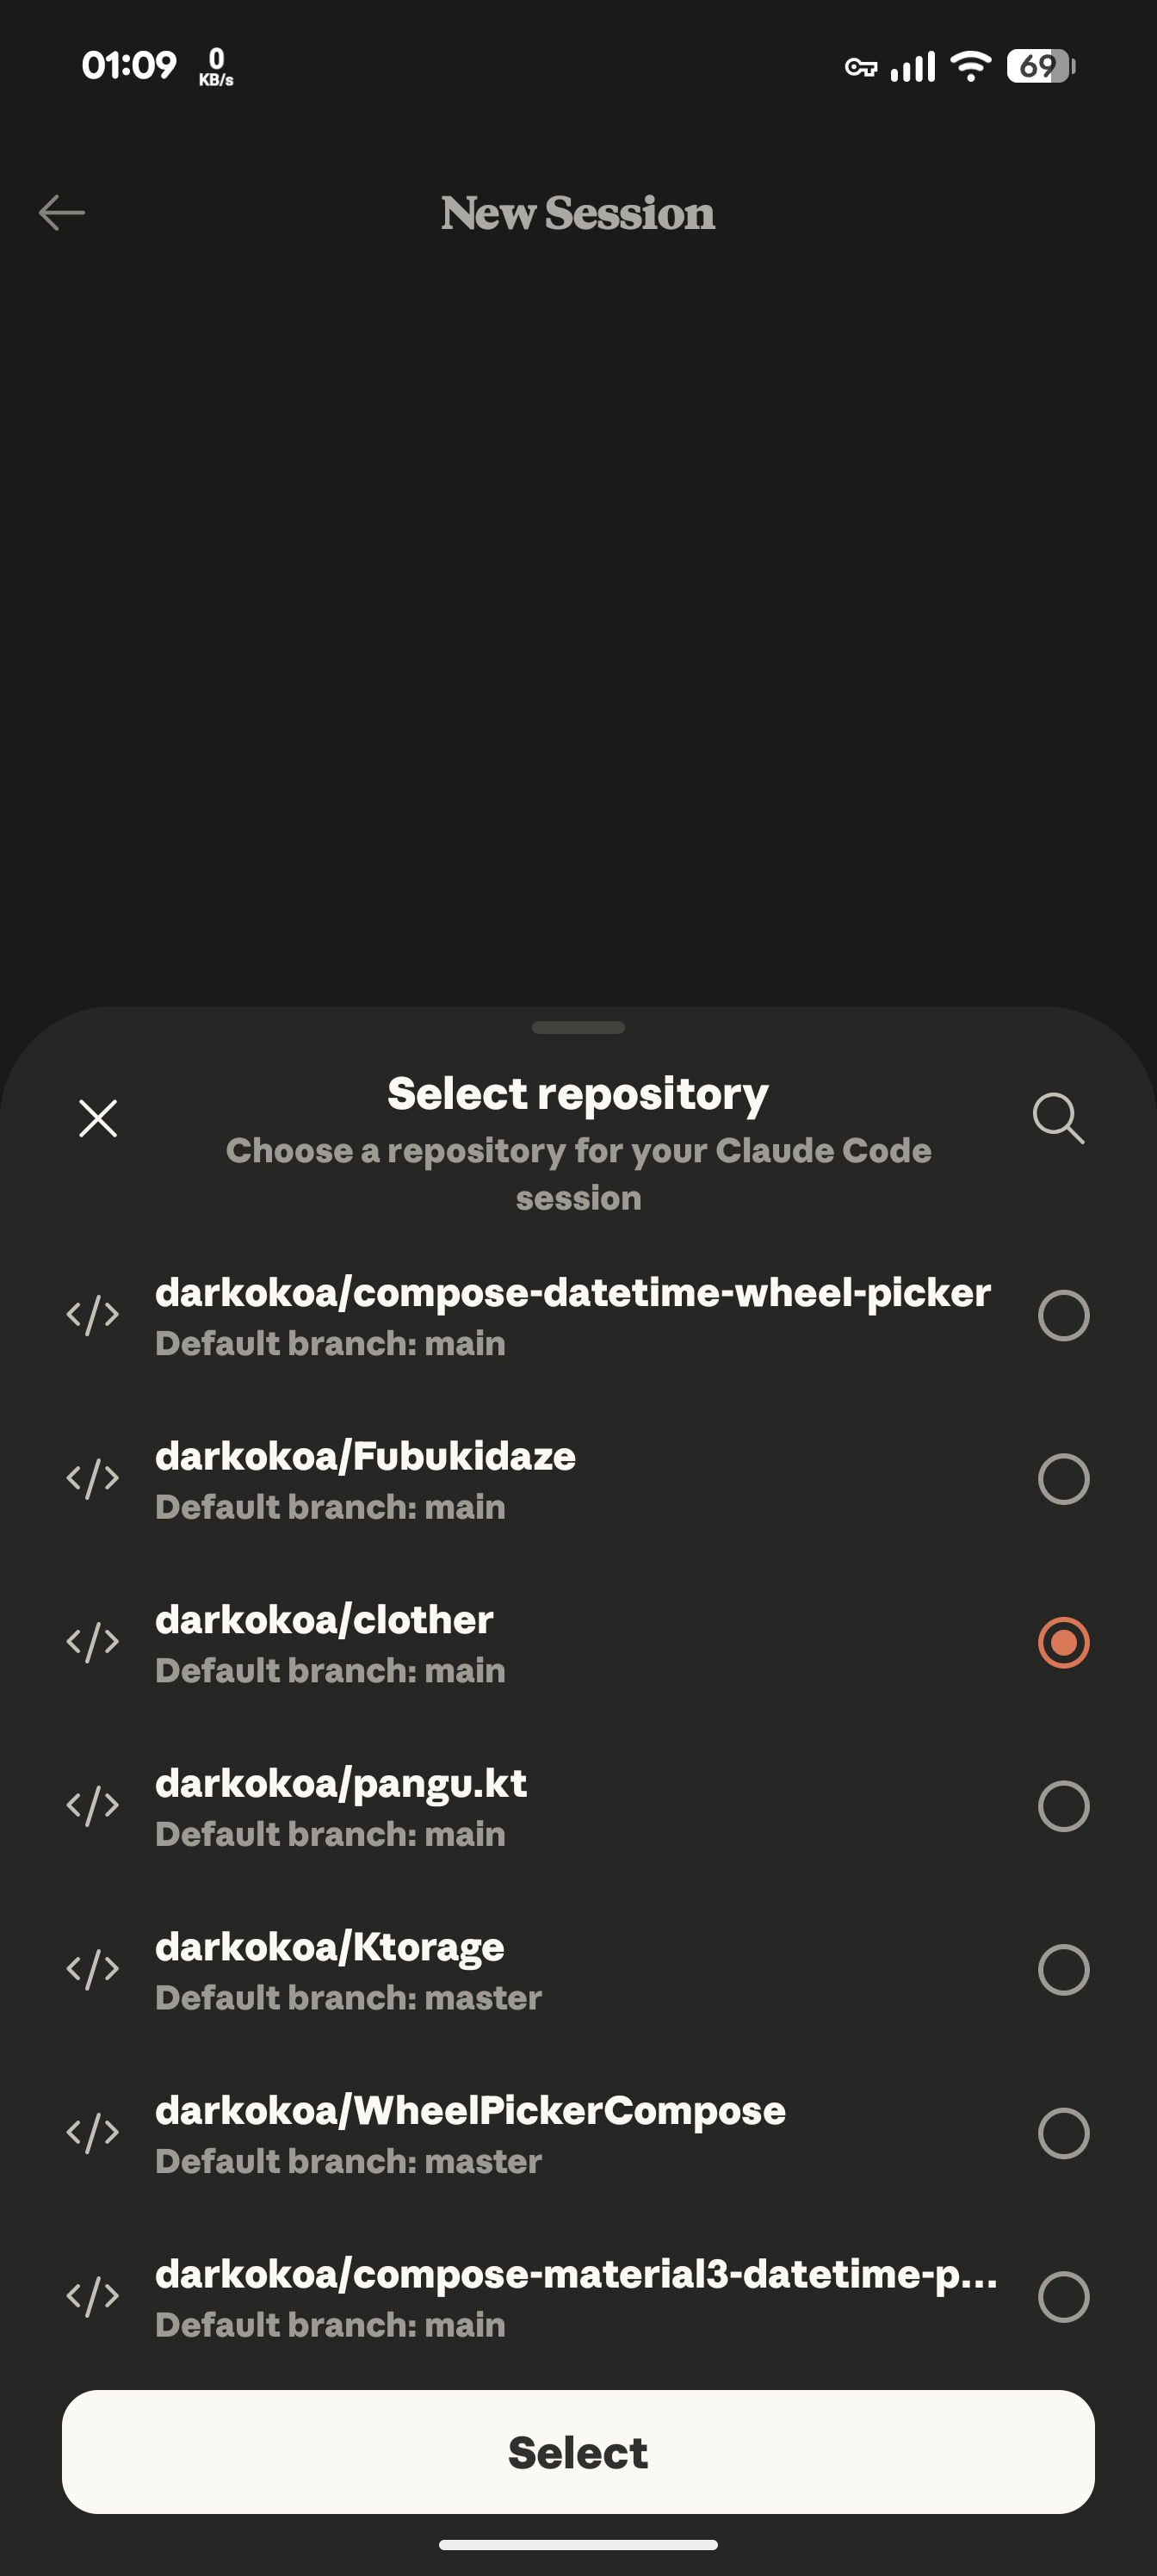
Task: Choose the darkokoa/Fubukidaze radio button
Action: 1063,1479
